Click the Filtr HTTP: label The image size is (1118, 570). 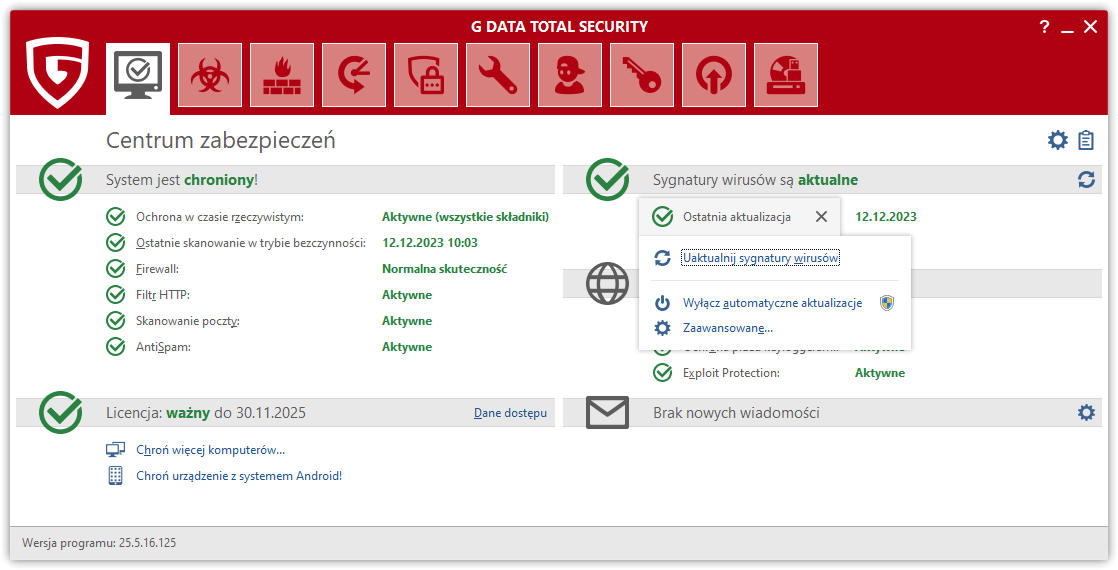[x=163, y=295]
